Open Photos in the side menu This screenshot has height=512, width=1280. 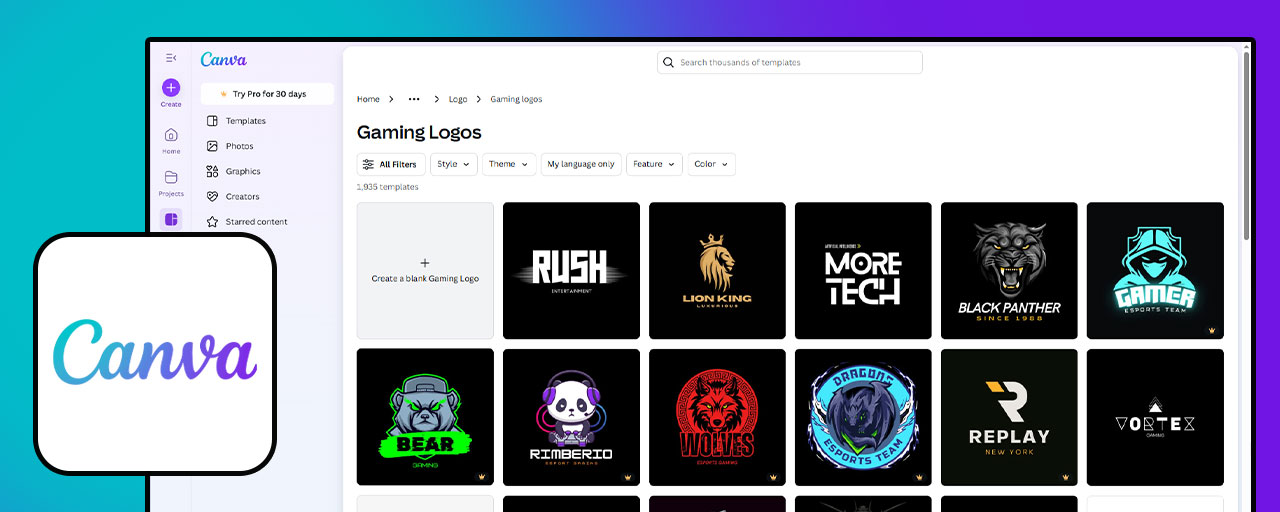click(x=240, y=146)
